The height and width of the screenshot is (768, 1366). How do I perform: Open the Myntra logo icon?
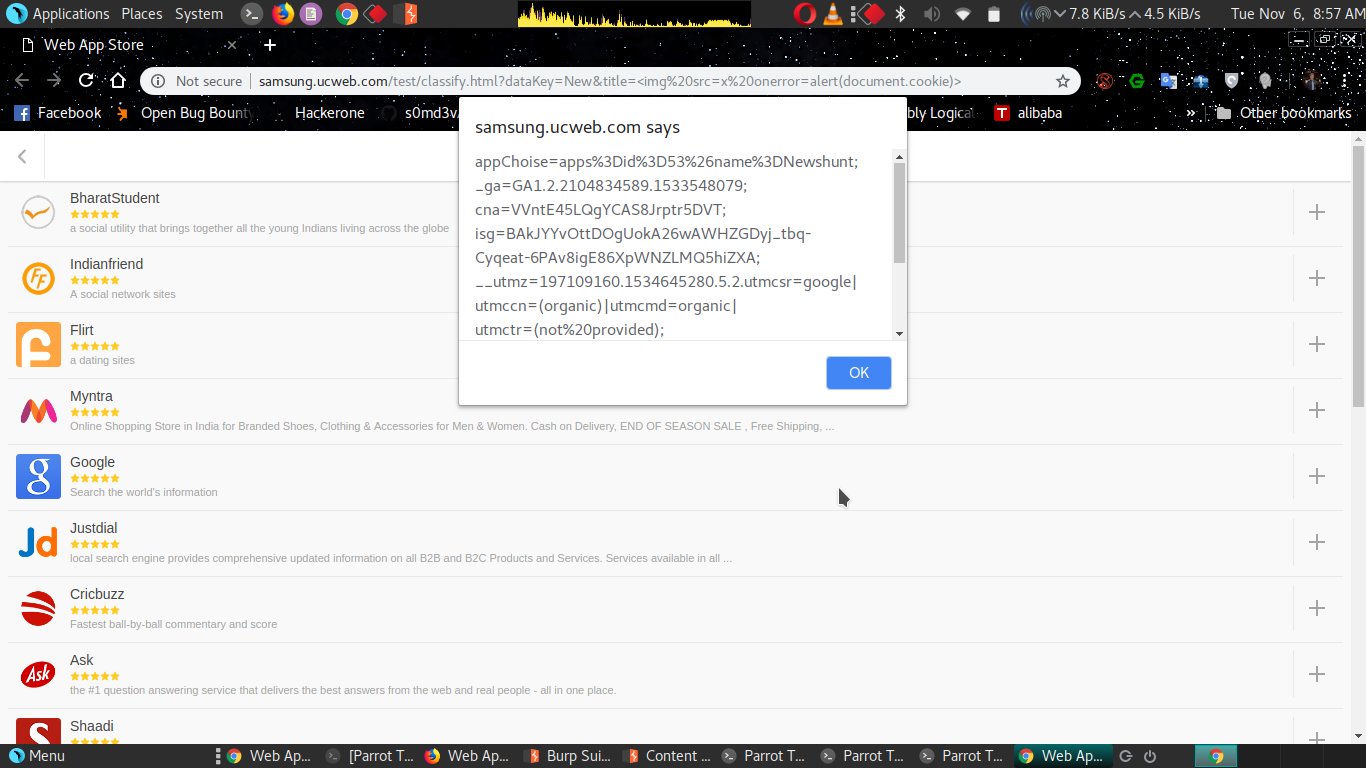coord(38,410)
